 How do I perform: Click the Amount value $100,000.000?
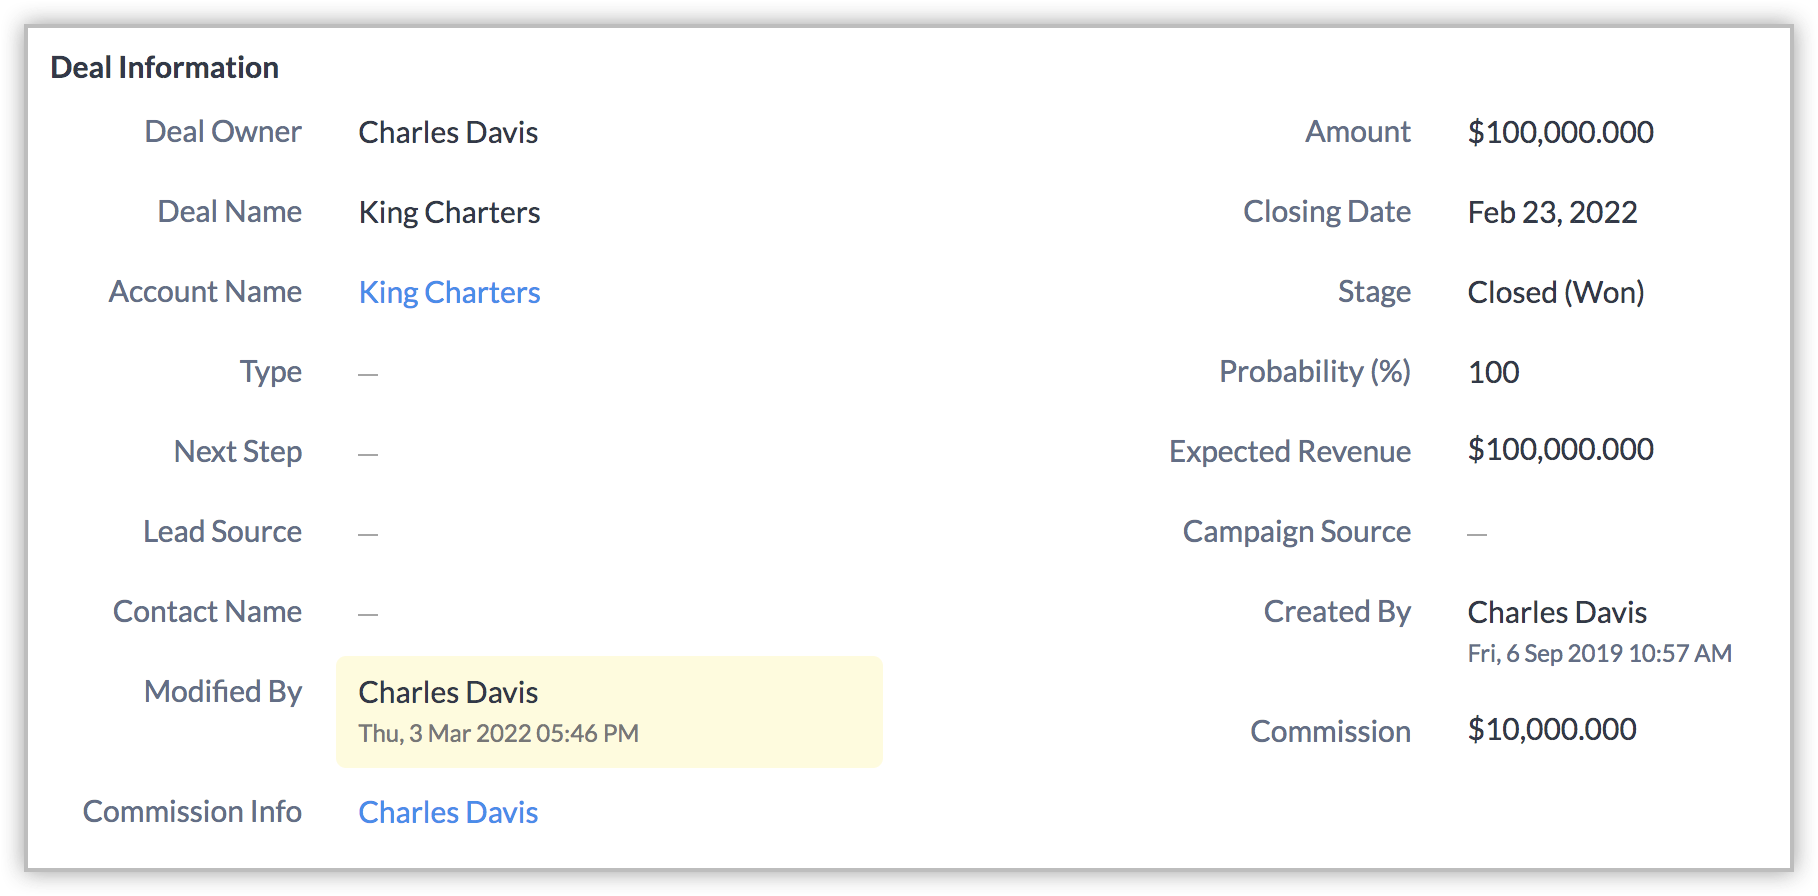coord(1560,132)
